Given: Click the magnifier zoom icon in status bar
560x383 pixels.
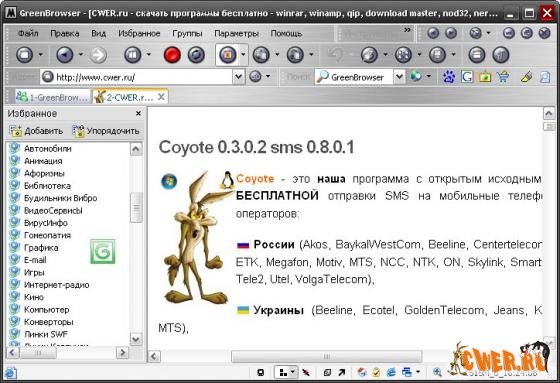Looking at the screenshot, I should (x=437, y=372).
